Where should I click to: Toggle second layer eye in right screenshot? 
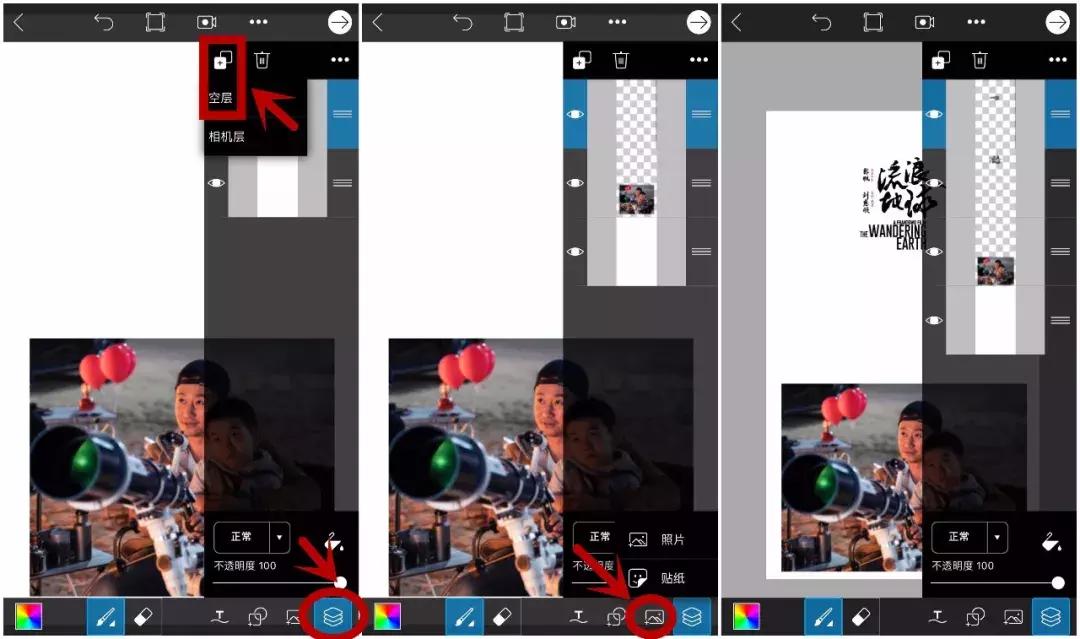[934, 183]
